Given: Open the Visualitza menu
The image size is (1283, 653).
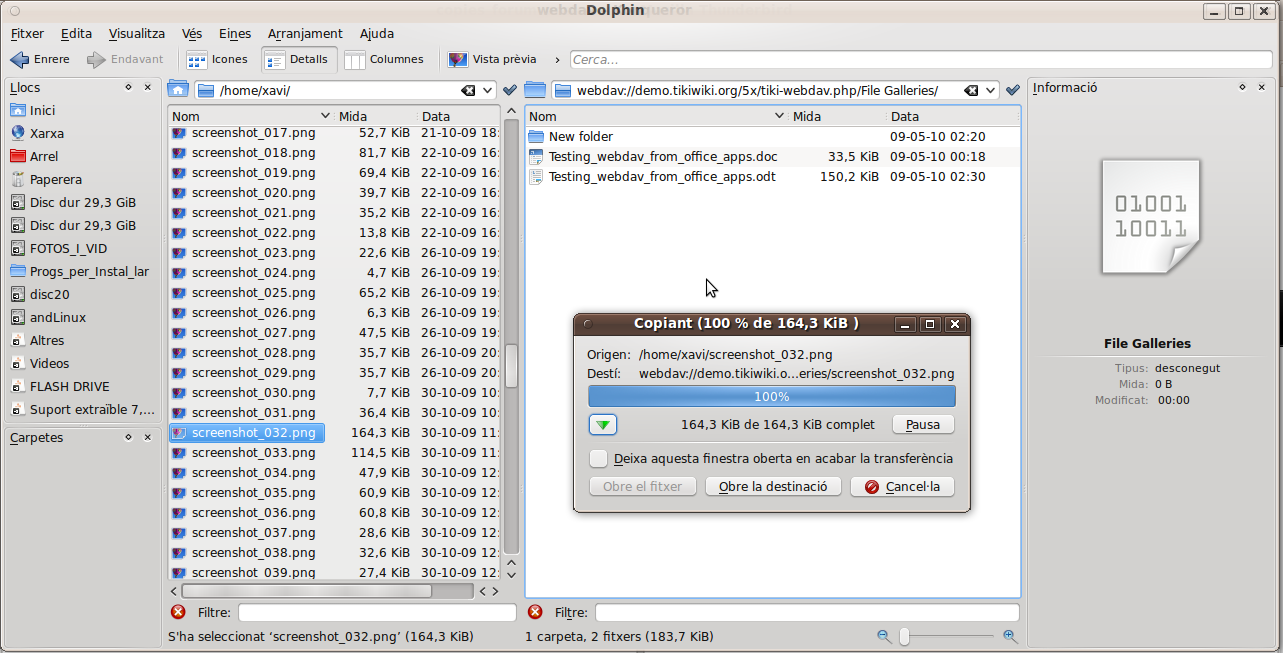Looking at the screenshot, I should [x=136, y=34].
